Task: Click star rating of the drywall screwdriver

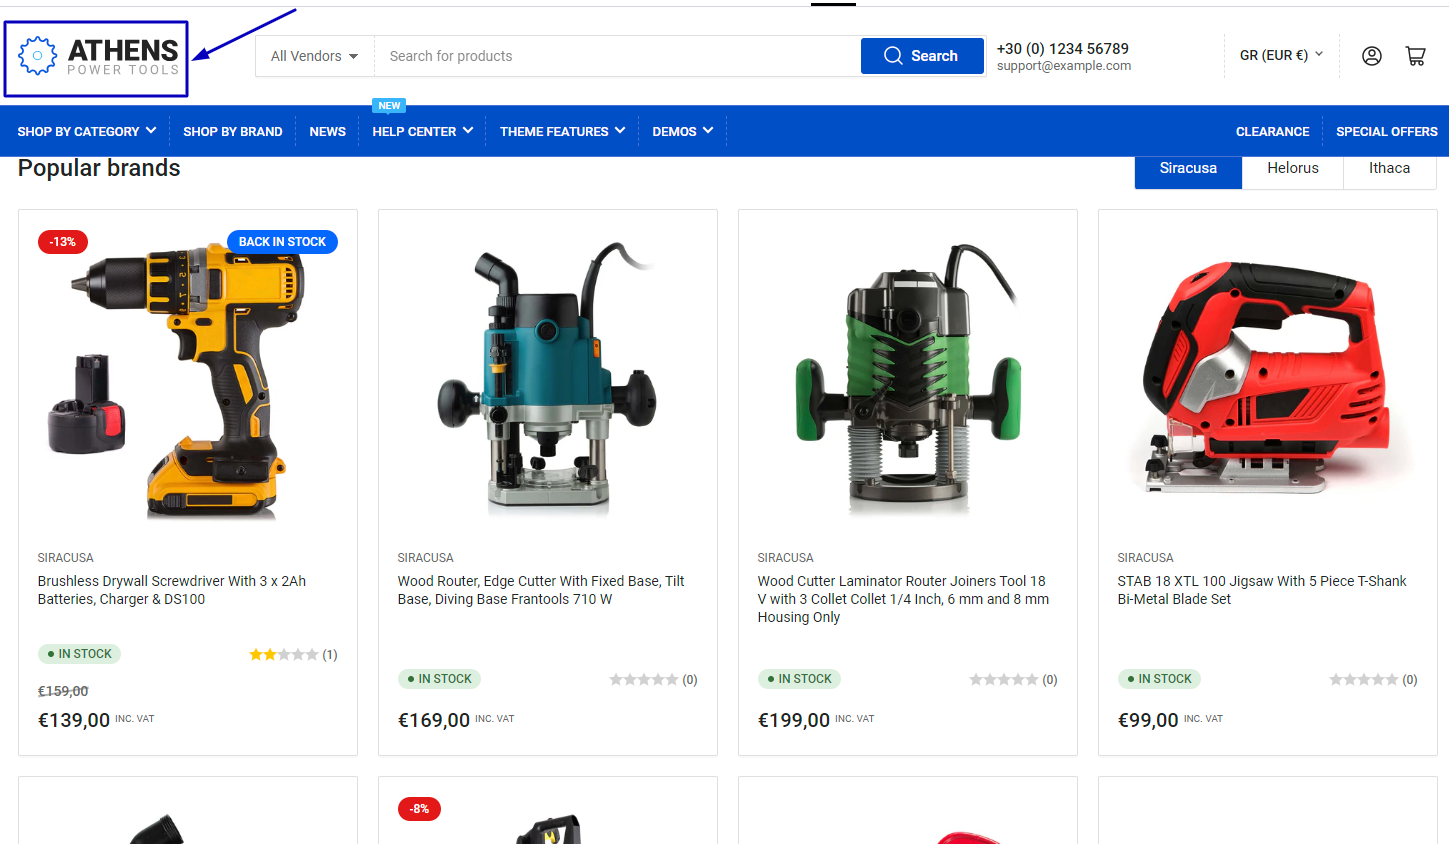Action: (284, 654)
